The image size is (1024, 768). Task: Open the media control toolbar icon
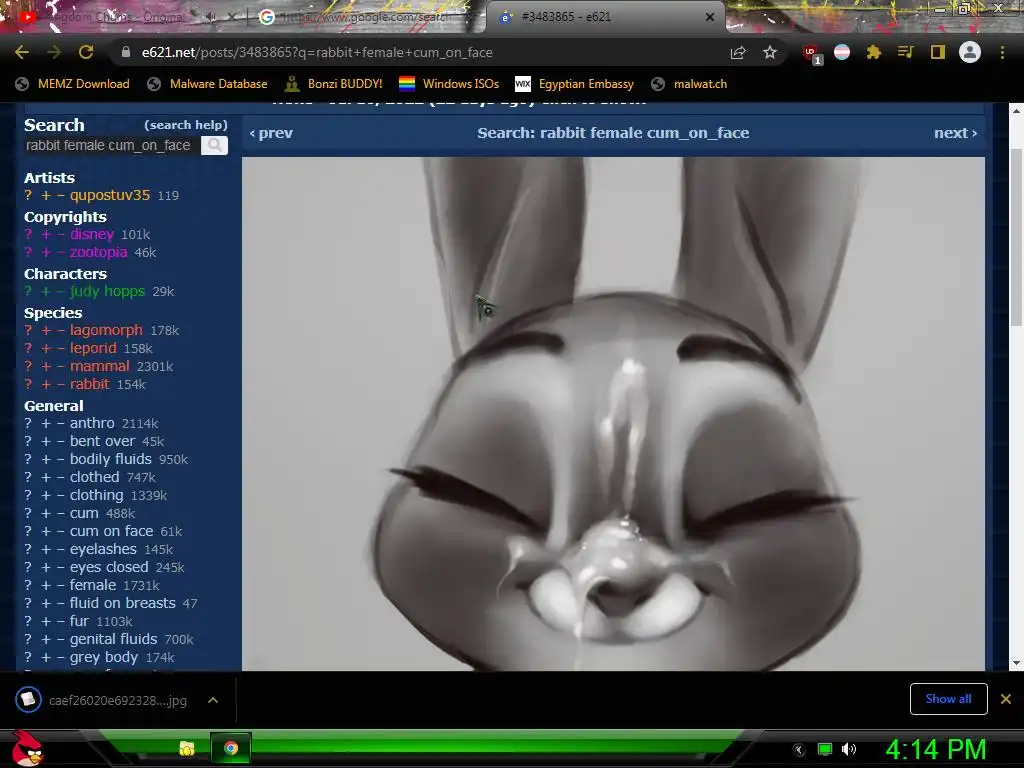click(905, 52)
